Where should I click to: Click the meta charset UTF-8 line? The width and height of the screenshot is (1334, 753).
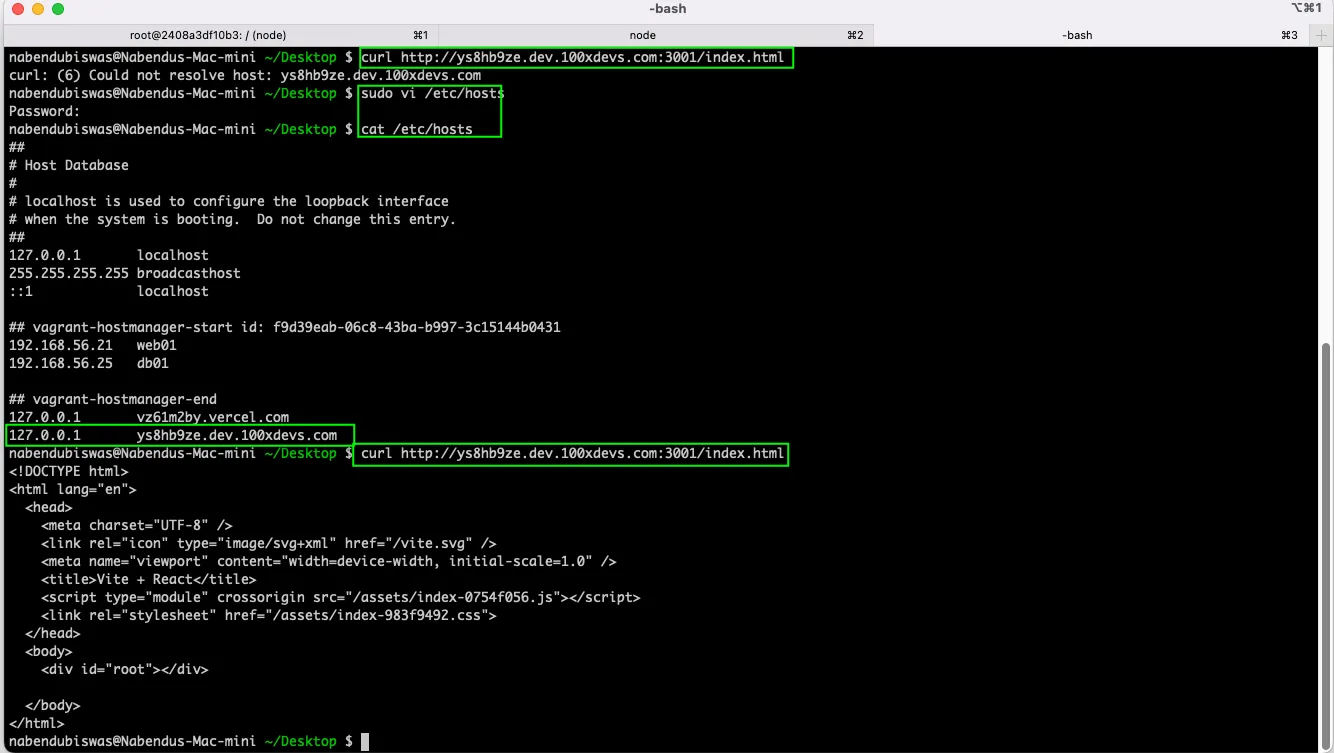pos(136,525)
